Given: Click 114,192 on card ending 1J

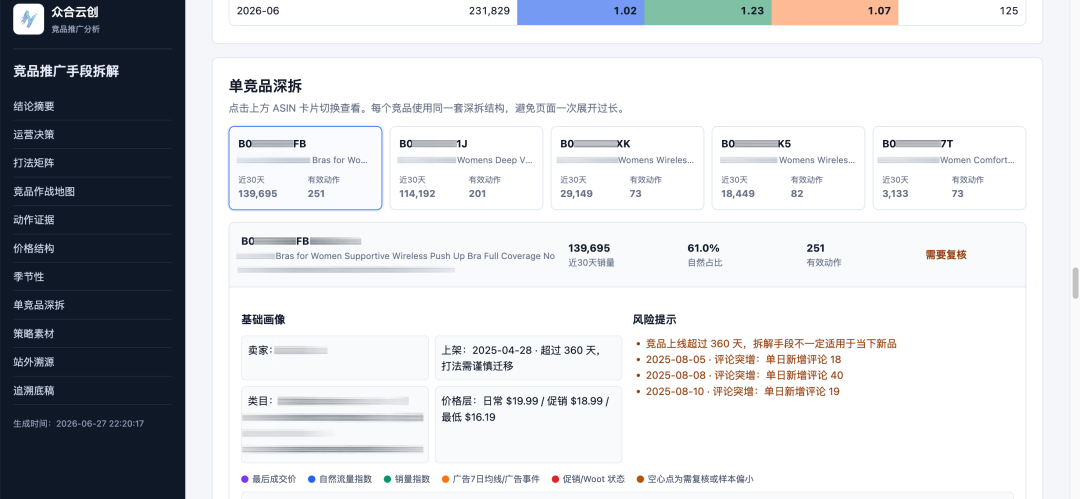Looking at the screenshot, I should (x=417, y=194).
